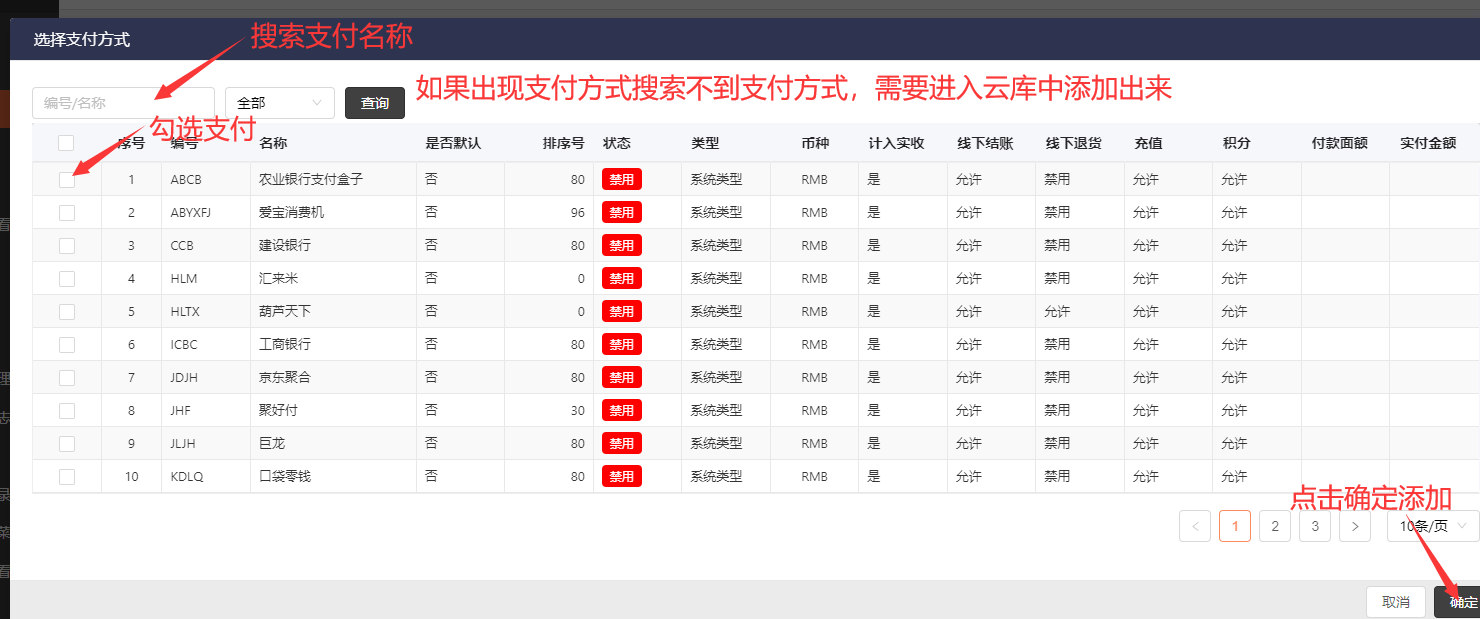1480x619 pixels.
Task: Click the 禁用 status badge for 汇来米
Action: pyautogui.click(x=621, y=279)
